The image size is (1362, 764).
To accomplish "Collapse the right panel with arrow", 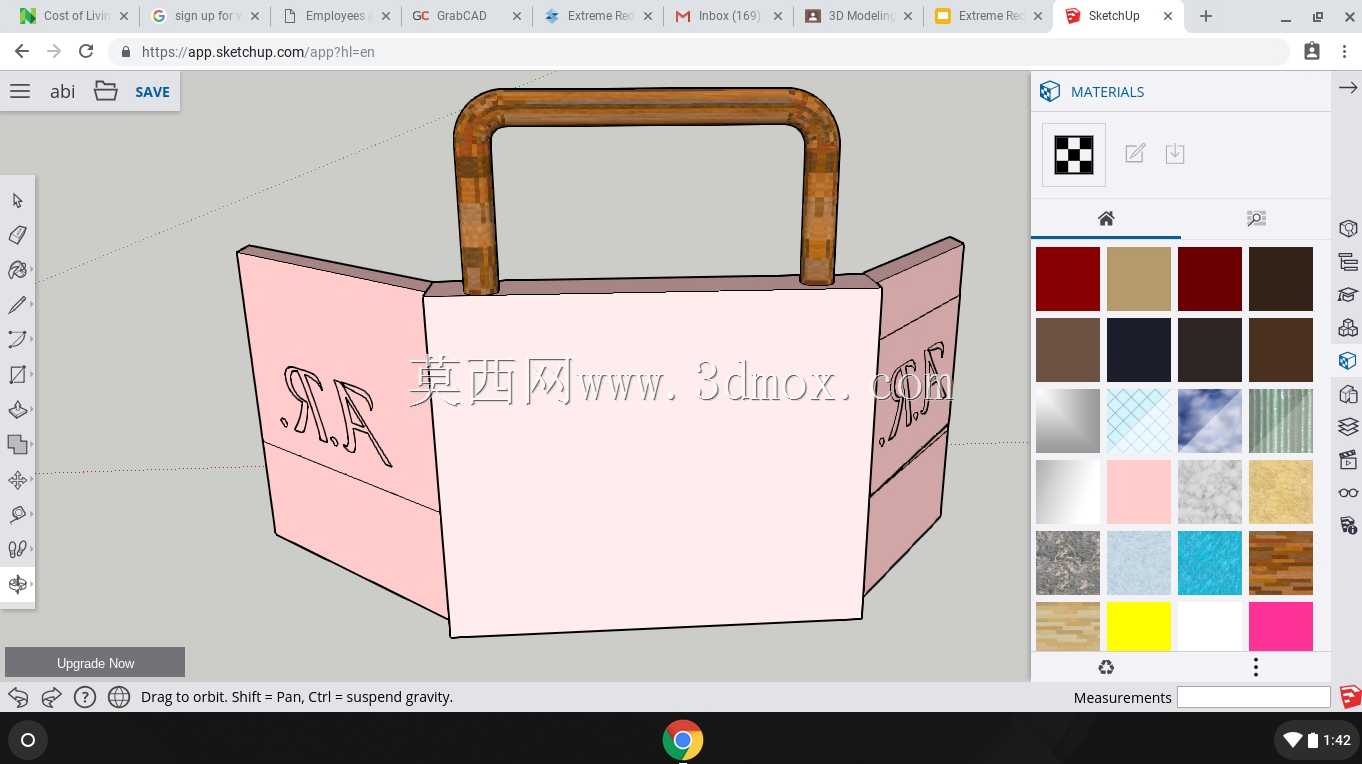I will pos(1348,88).
